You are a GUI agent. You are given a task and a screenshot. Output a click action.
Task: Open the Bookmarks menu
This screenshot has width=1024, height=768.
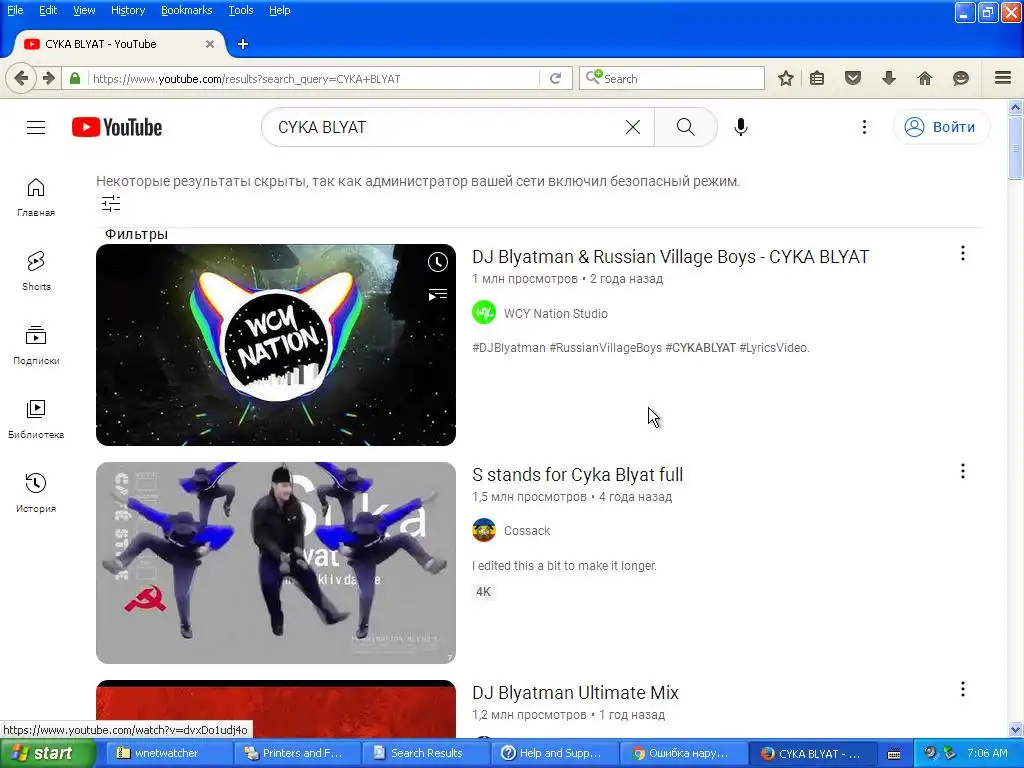[187, 10]
